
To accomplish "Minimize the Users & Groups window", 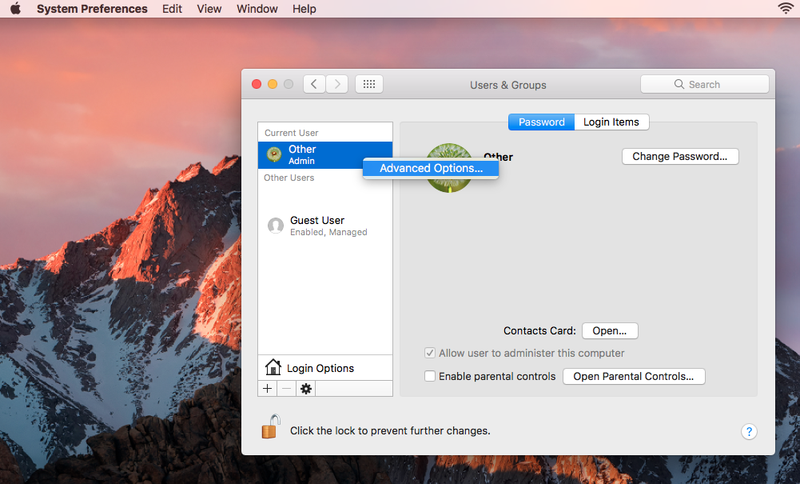I will 272,84.
